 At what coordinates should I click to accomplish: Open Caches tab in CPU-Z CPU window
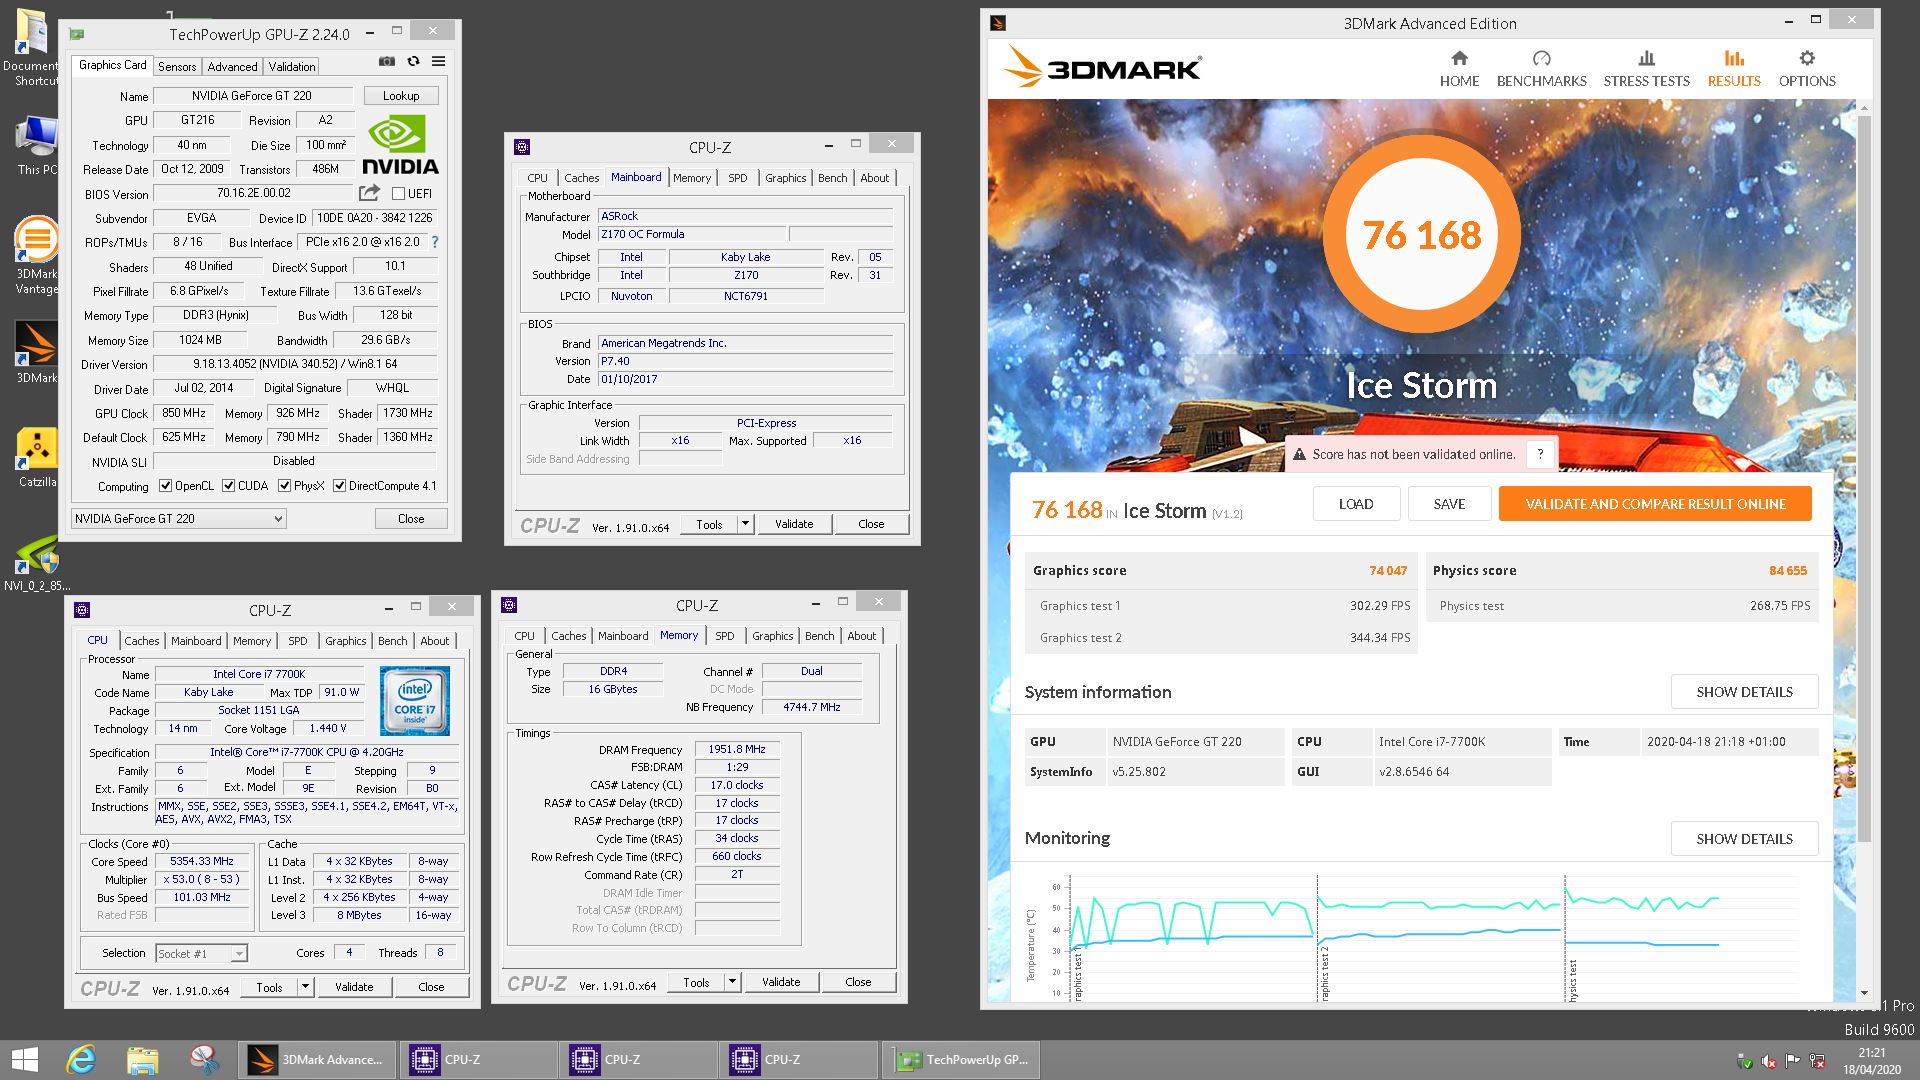(142, 641)
